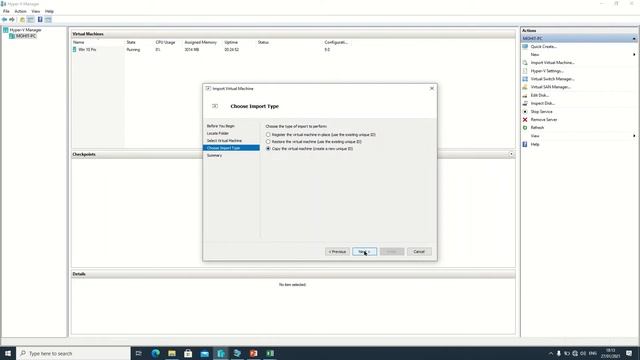Click the Task View taskbar icon
Viewport: 640px width, 360px height.
click(139, 353)
